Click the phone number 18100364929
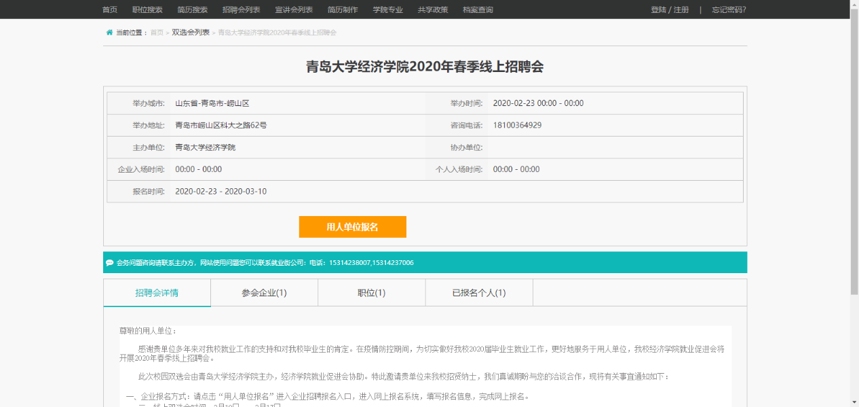The width and height of the screenshot is (859, 407). [518, 125]
